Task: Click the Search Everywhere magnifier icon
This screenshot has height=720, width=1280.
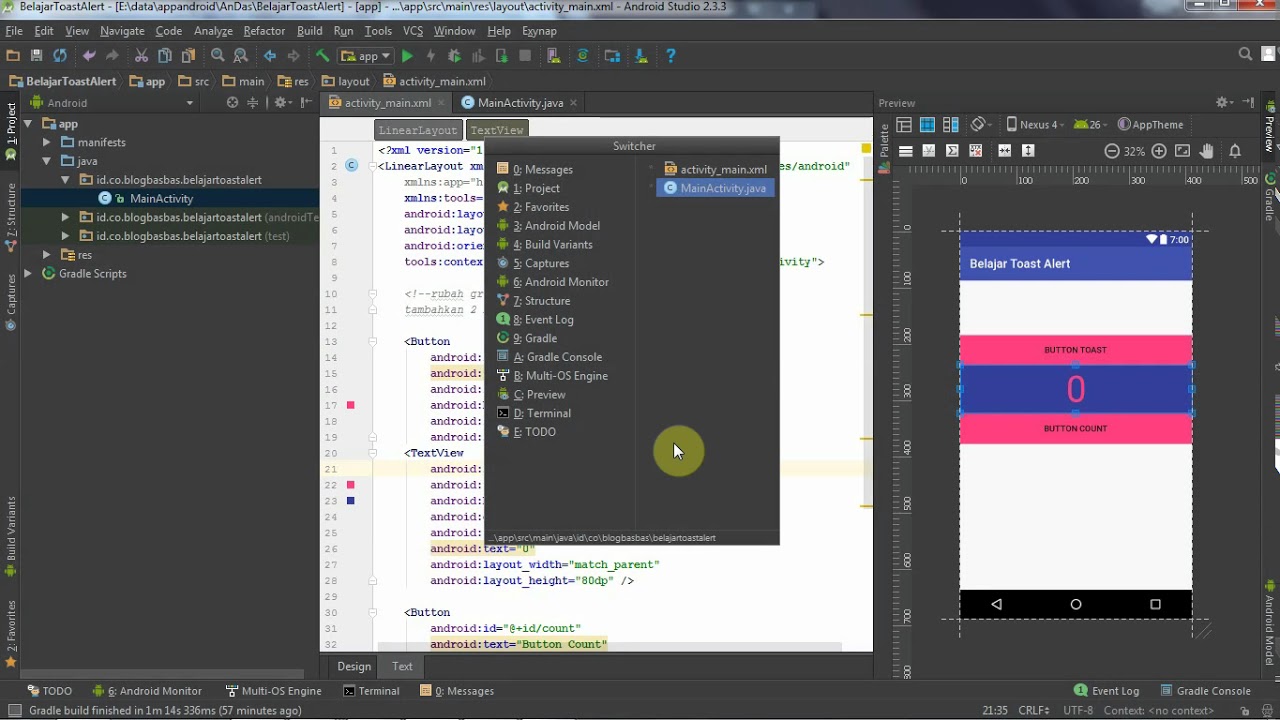Action: point(1245,55)
